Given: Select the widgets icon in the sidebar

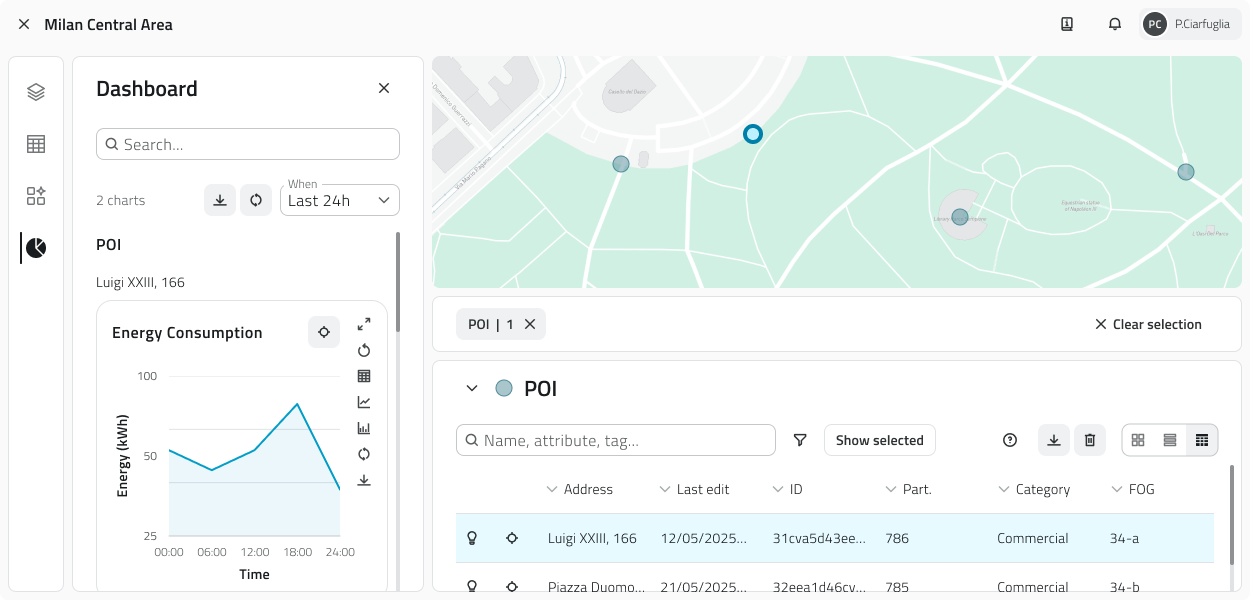Looking at the screenshot, I should (x=36, y=196).
